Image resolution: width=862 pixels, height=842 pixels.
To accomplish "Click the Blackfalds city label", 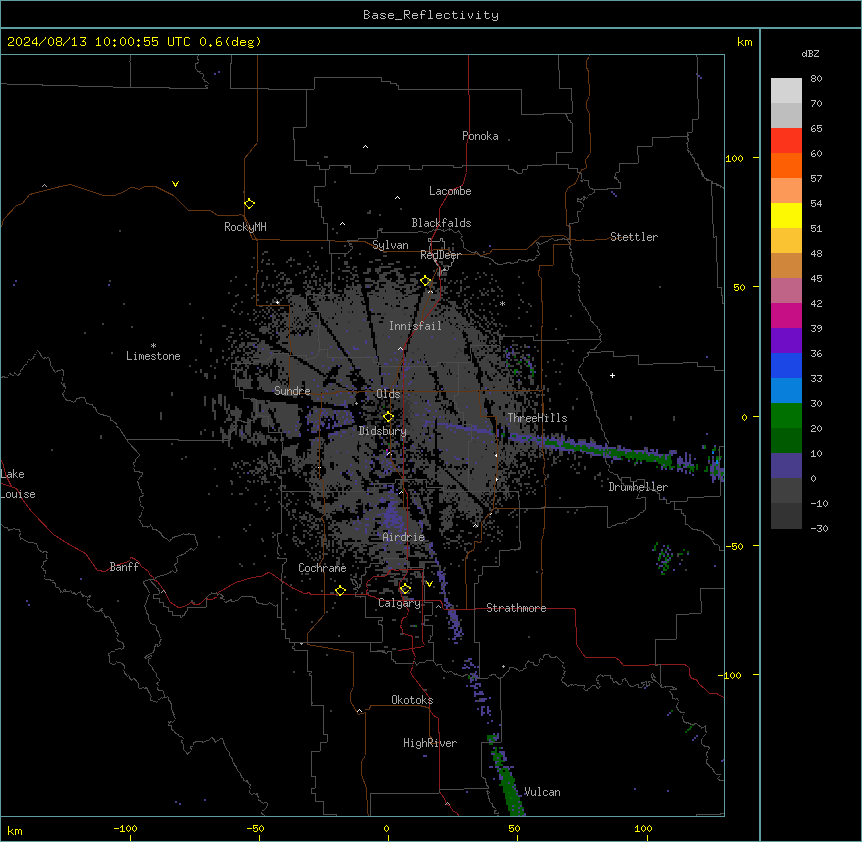I will [x=441, y=223].
